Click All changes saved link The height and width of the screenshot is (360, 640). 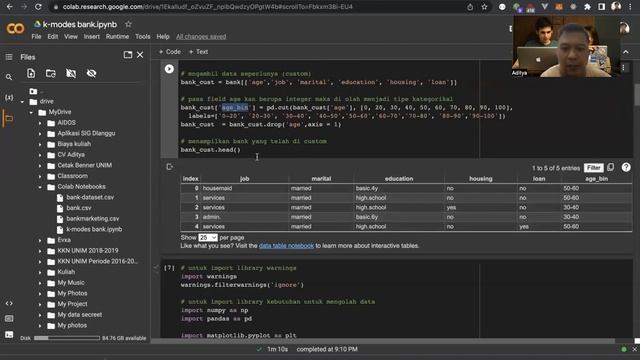[201, 37]
